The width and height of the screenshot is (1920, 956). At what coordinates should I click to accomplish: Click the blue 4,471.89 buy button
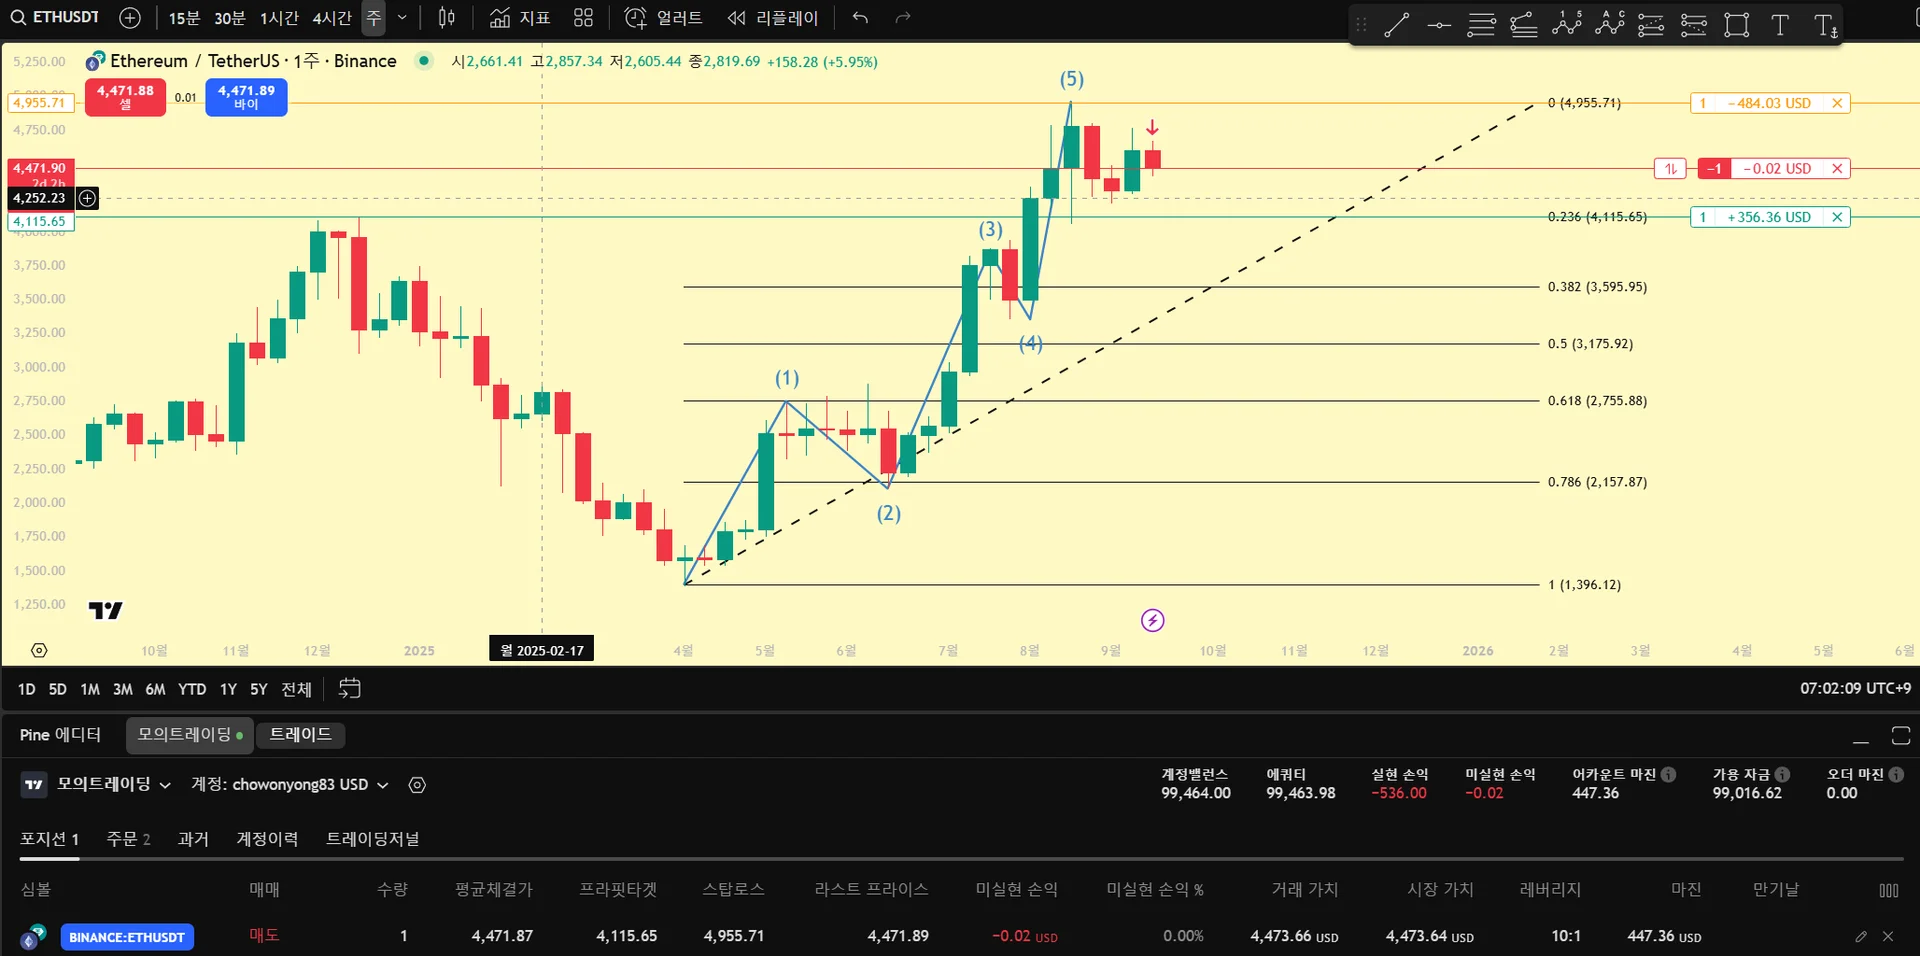tap(246, 97)
